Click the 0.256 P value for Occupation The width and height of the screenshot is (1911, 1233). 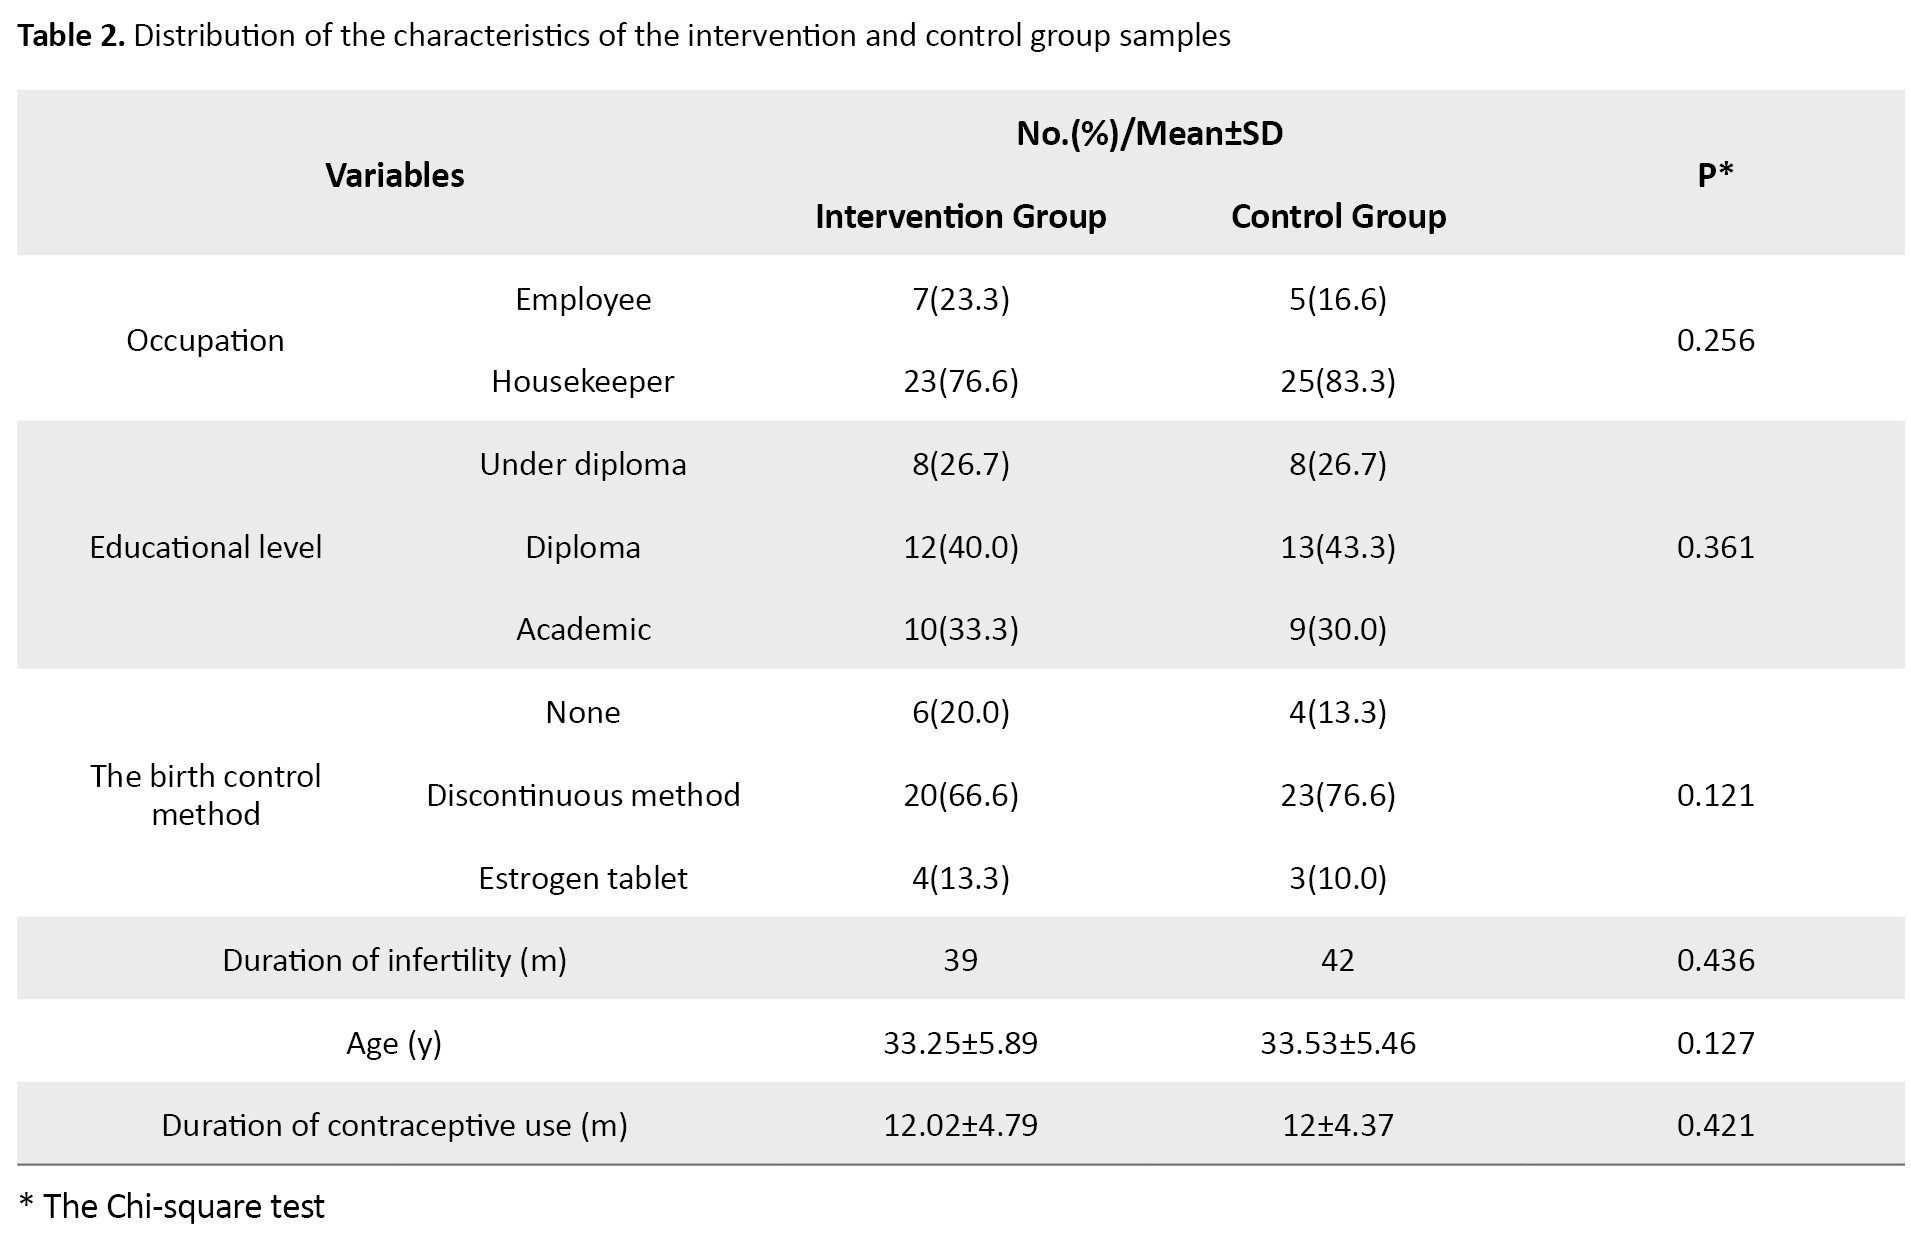[1715, 340]
